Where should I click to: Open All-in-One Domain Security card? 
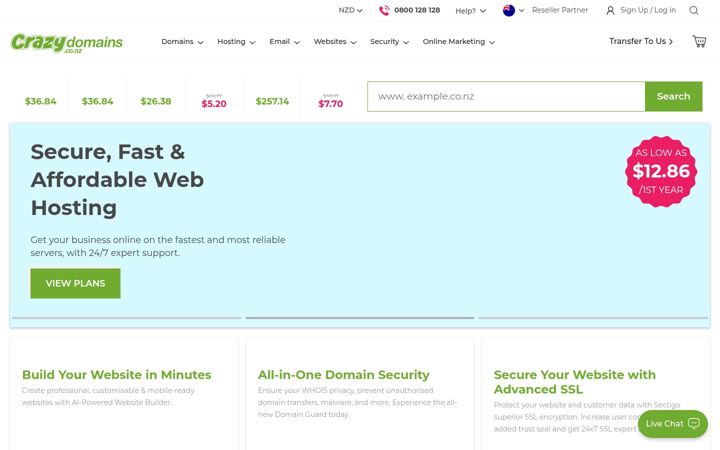pos(360,394)
